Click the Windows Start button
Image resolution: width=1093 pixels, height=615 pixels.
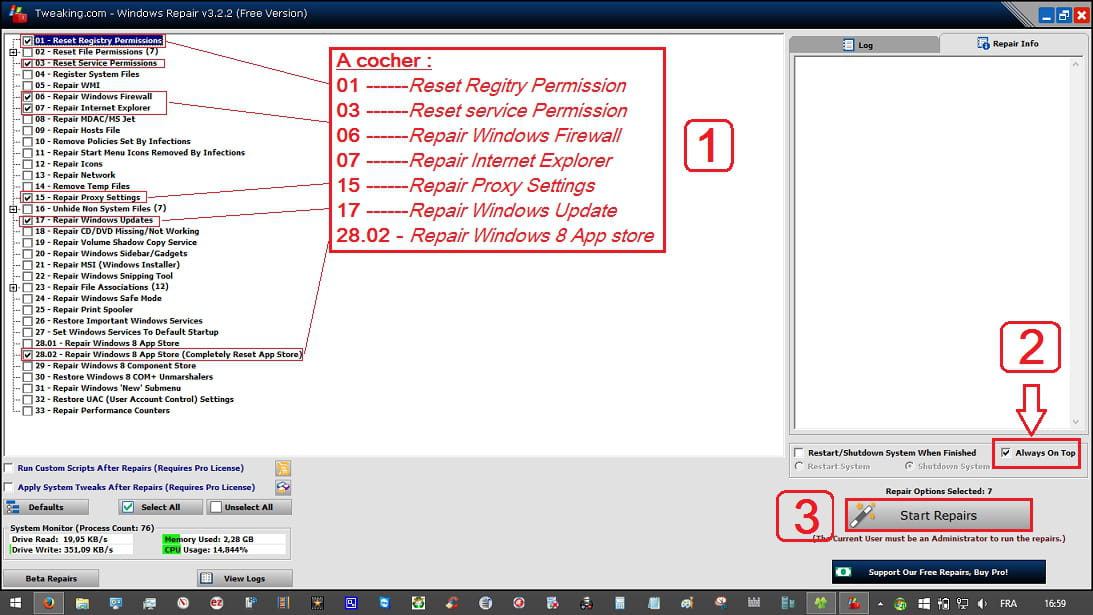coord(15,603)
